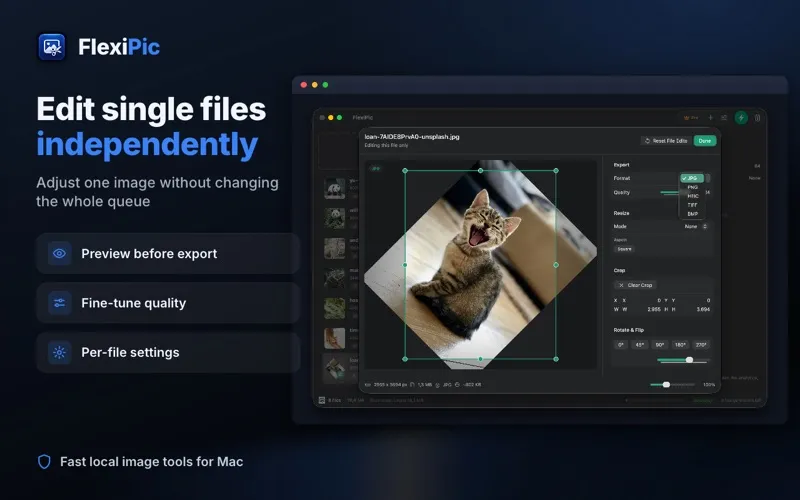The image size is (800, 500).
Task: Click the Clear Crop button
Action: point(635,285)
